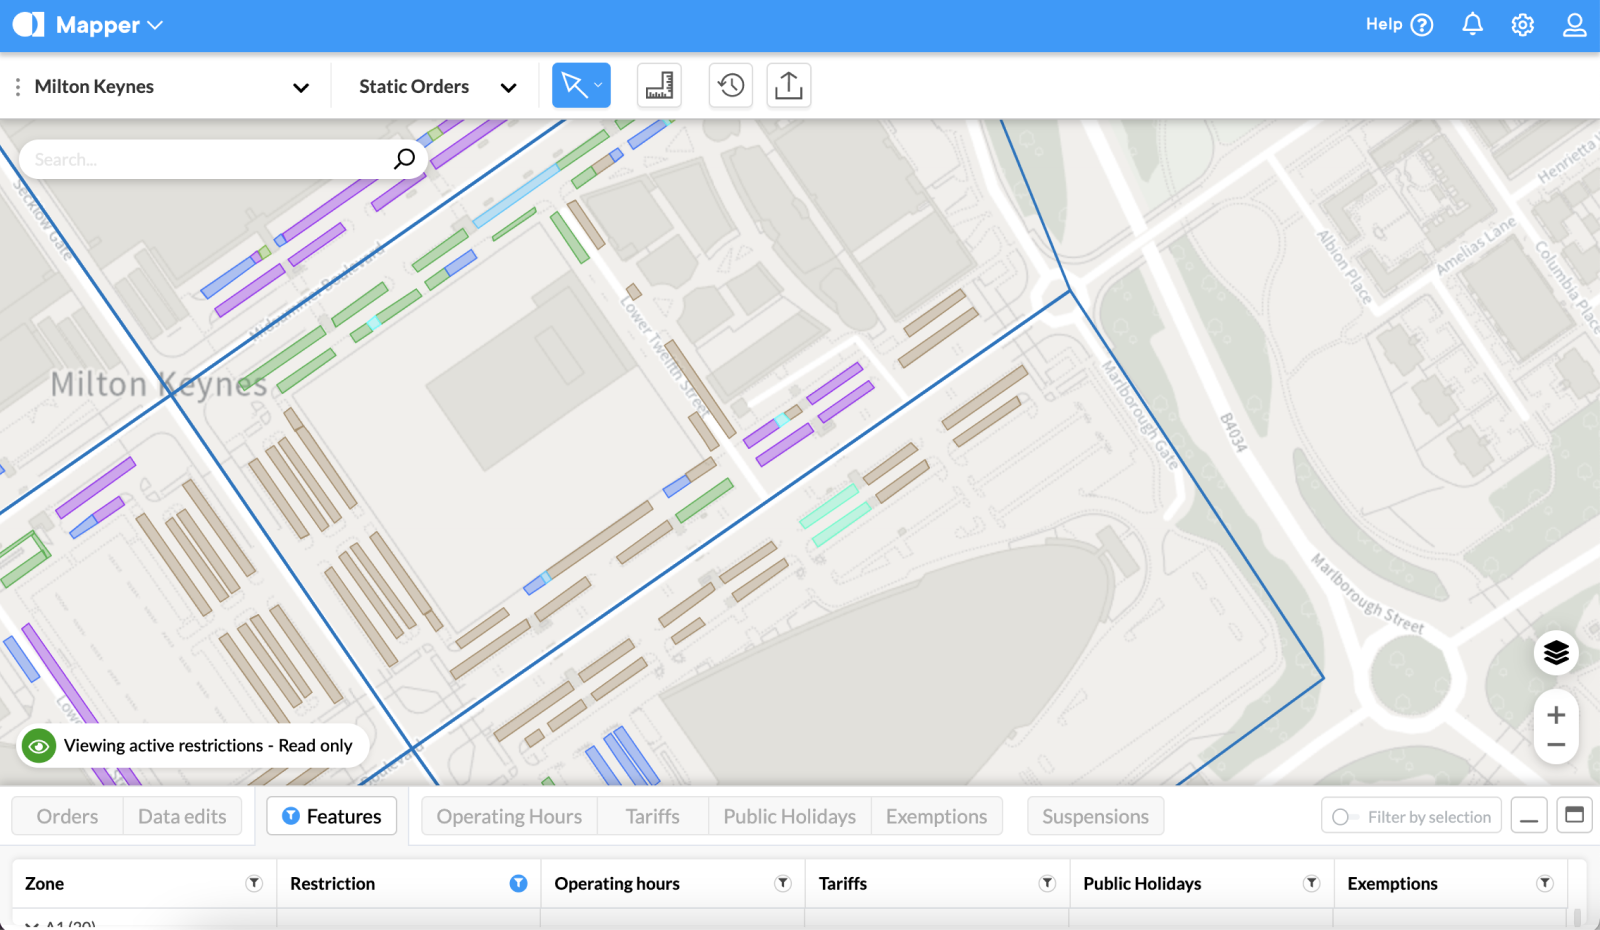Open notifications bell
Image resolution: width=1600 pixels, height=930 pixels.
click(x=1472, y=25)
